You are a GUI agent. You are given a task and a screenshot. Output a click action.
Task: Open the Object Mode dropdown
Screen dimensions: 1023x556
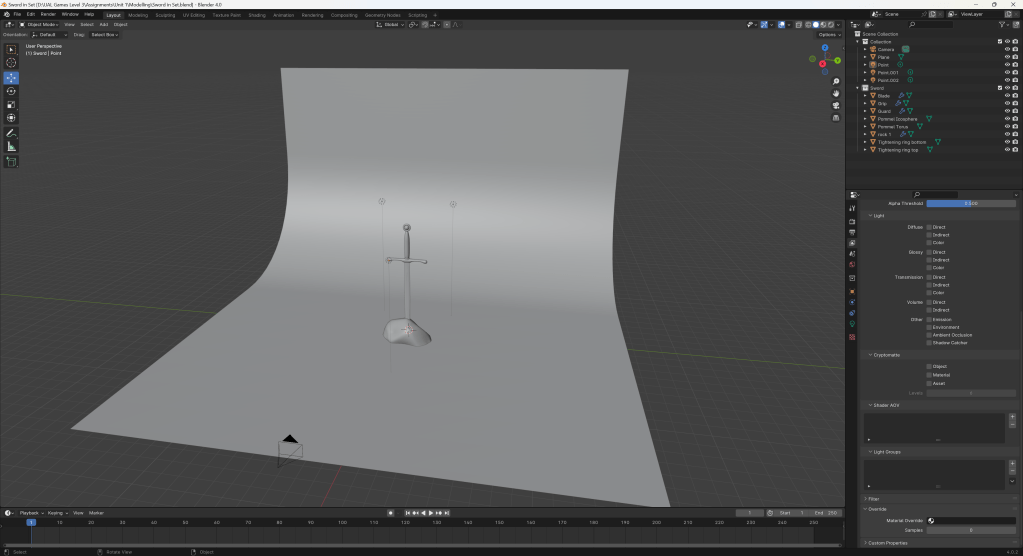click(x=41, y=24)
